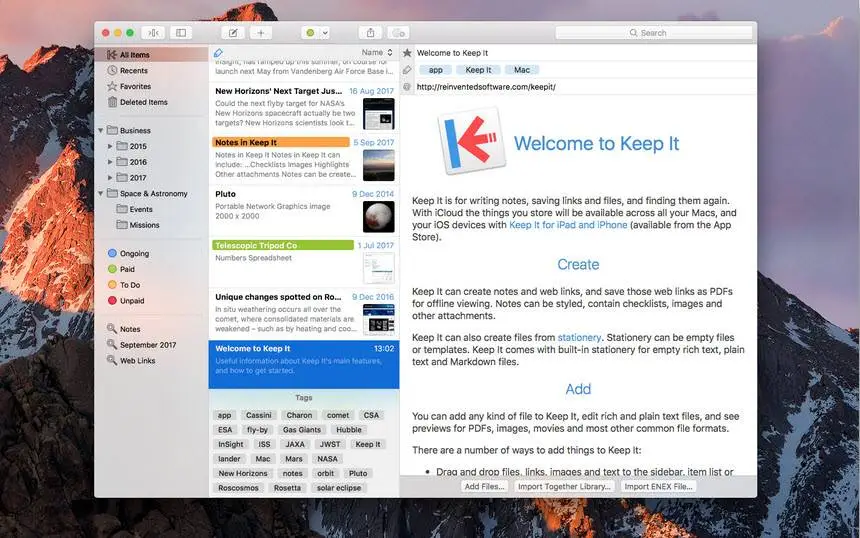Open the stationery link
This screenshot has height=538, width=860.
point(579,338)
